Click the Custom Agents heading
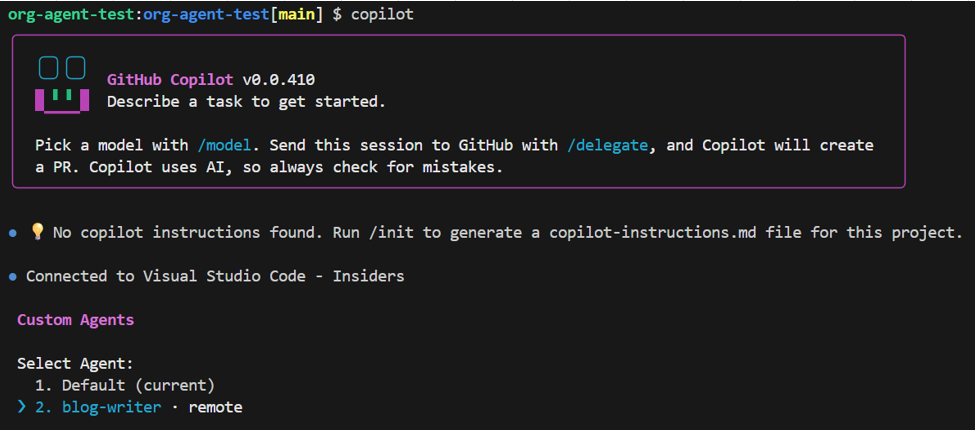Screen dimensions: 975x430 pos(75,320)
